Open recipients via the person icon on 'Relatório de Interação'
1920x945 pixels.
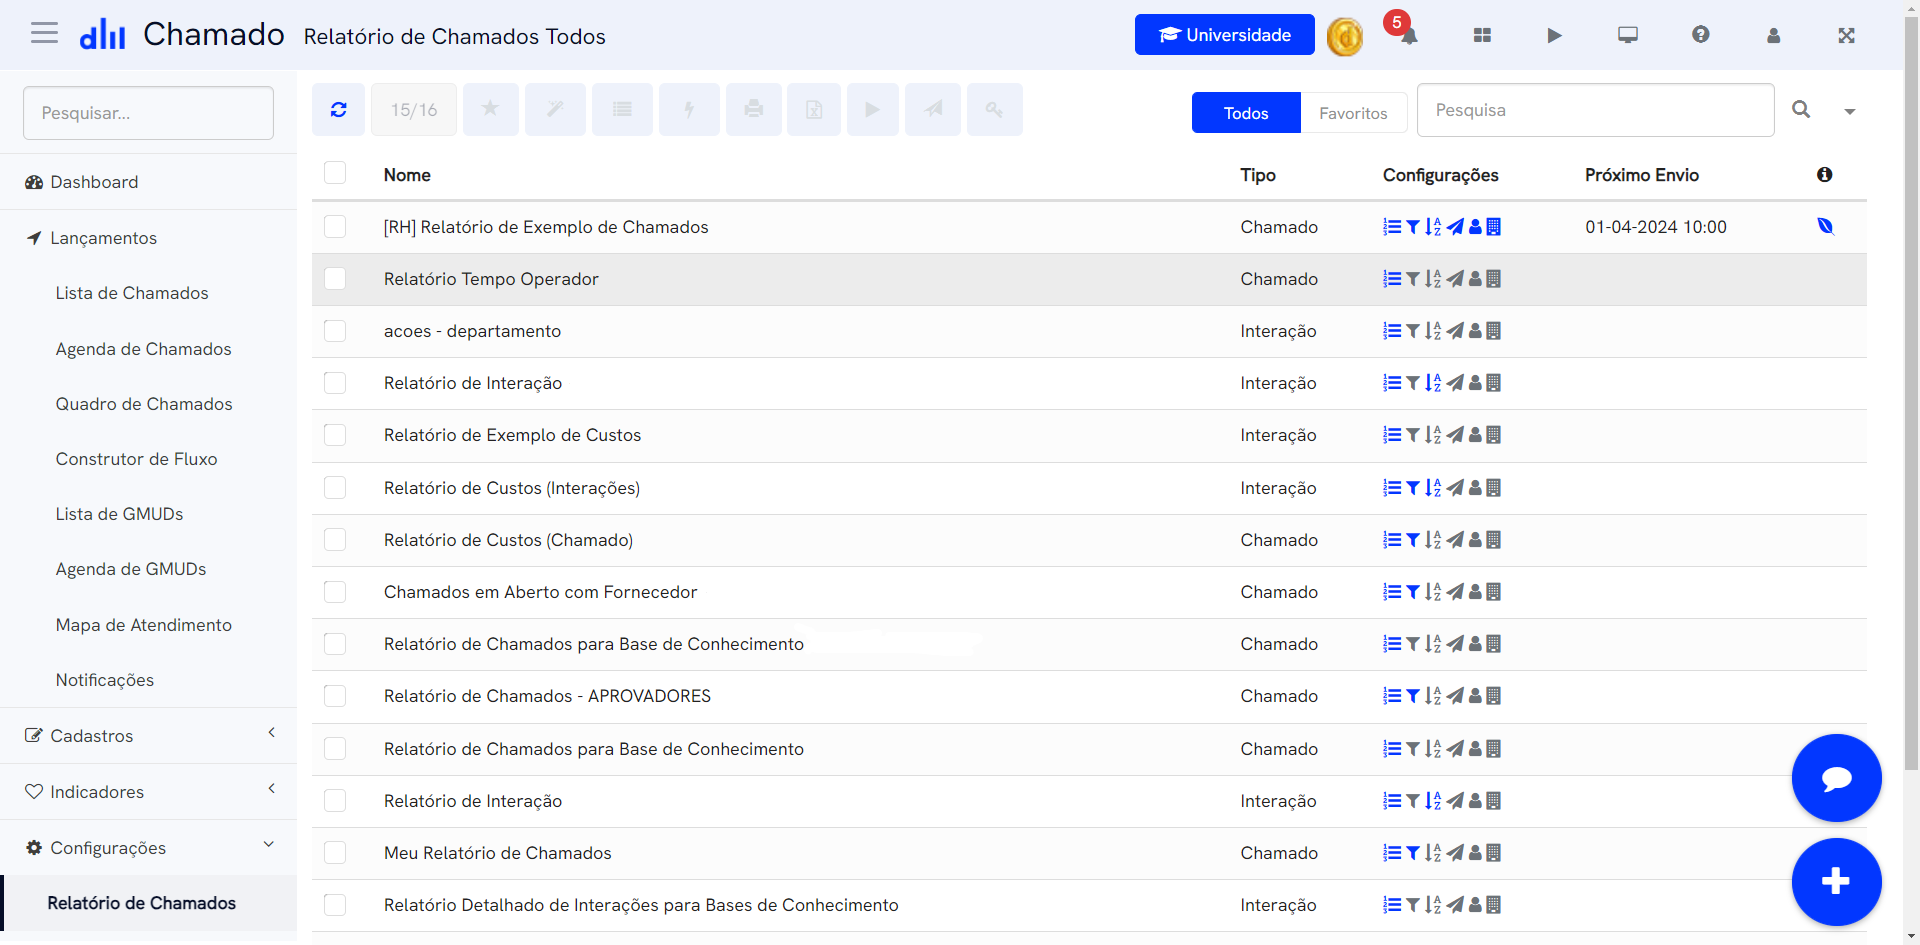1476,383
